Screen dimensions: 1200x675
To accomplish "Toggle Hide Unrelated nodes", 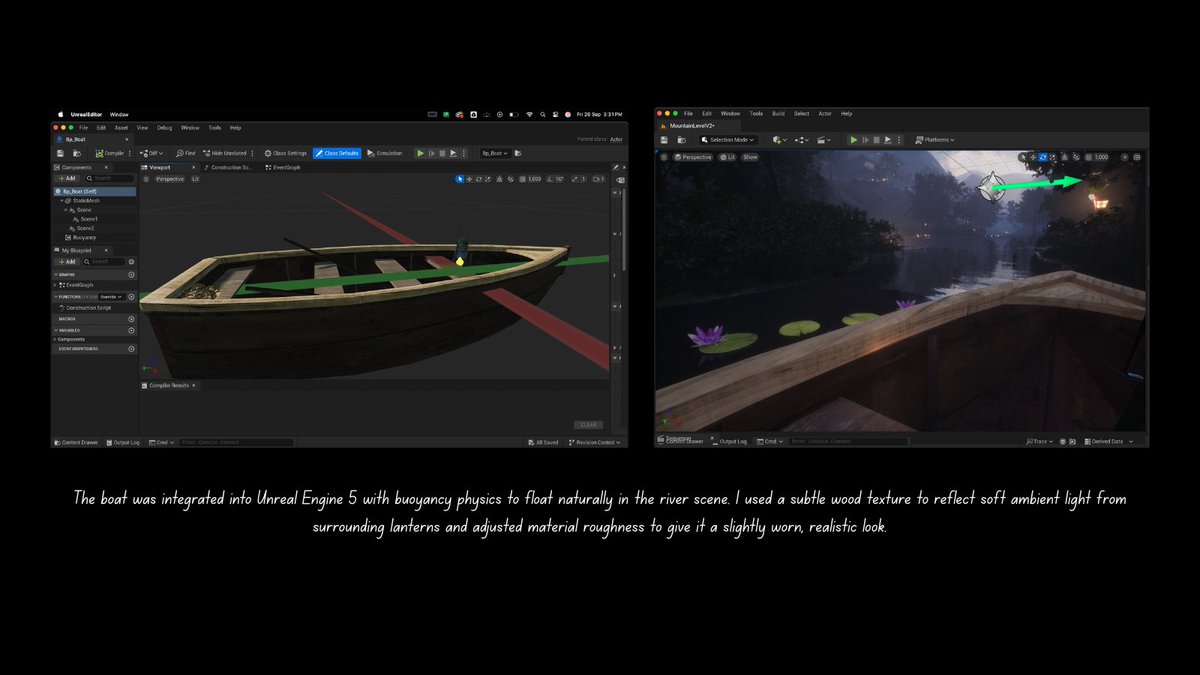I will tap(224, 153).
